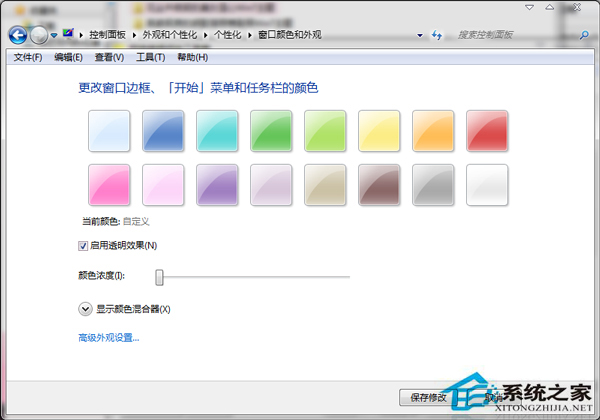
Task: Pick the red color swatch
Action: [487, 131]
